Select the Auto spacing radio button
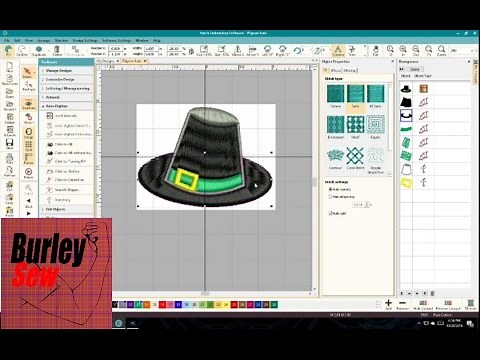The image size is (480, 360). coord(330,189)
